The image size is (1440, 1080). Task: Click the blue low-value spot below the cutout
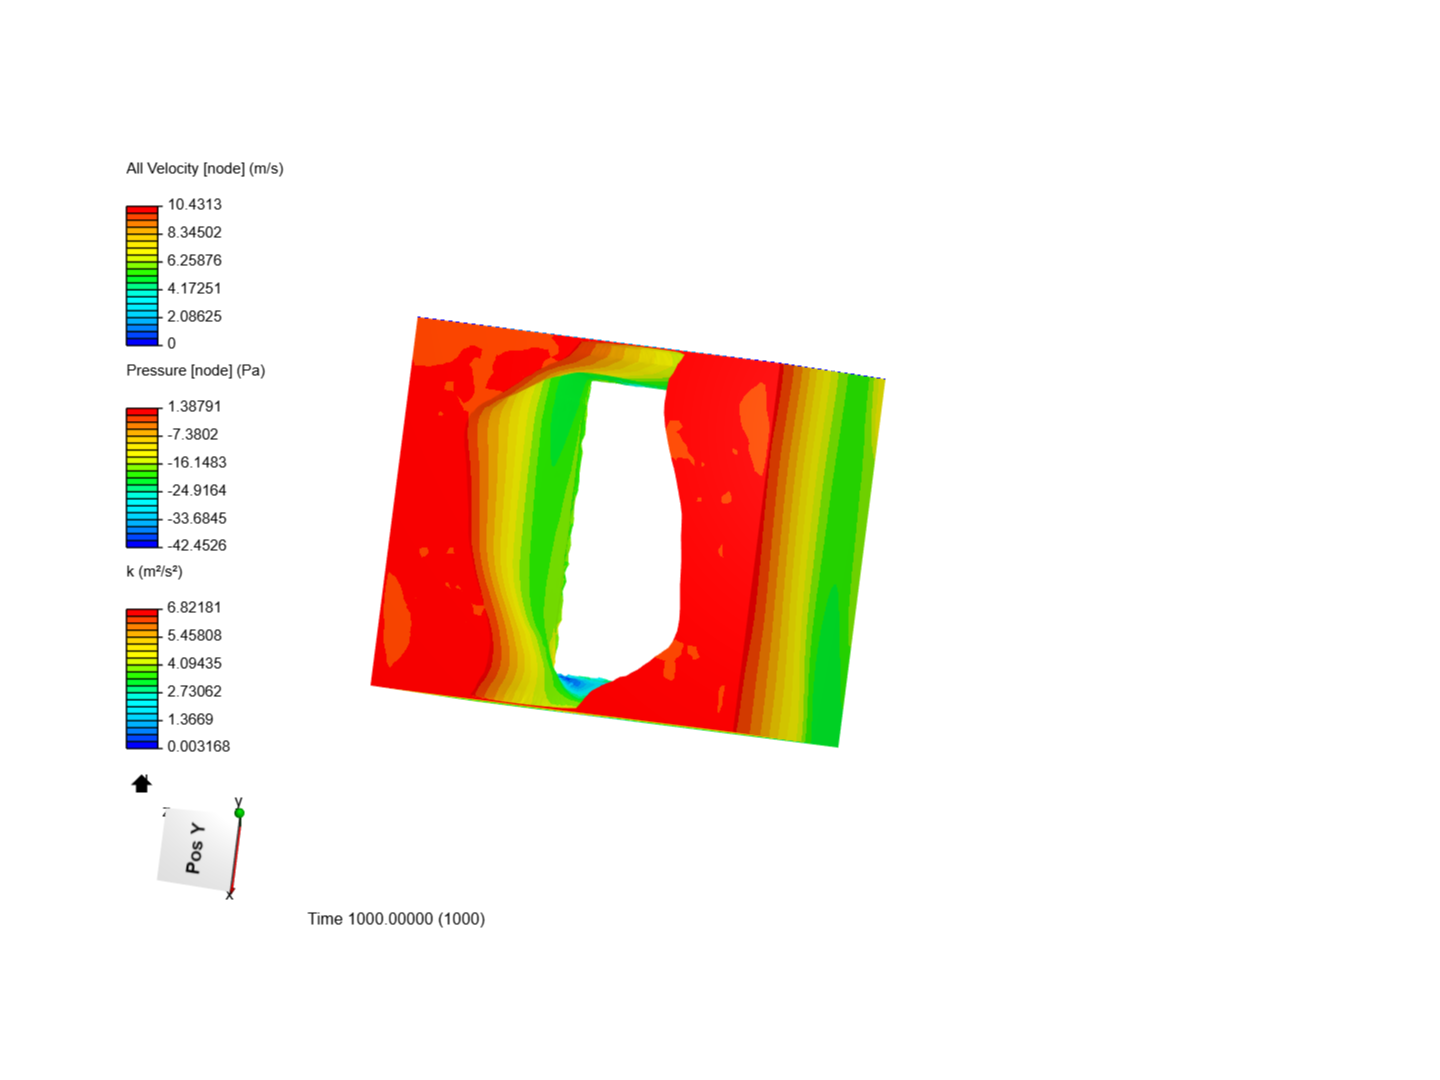click(x=578, y=683)
